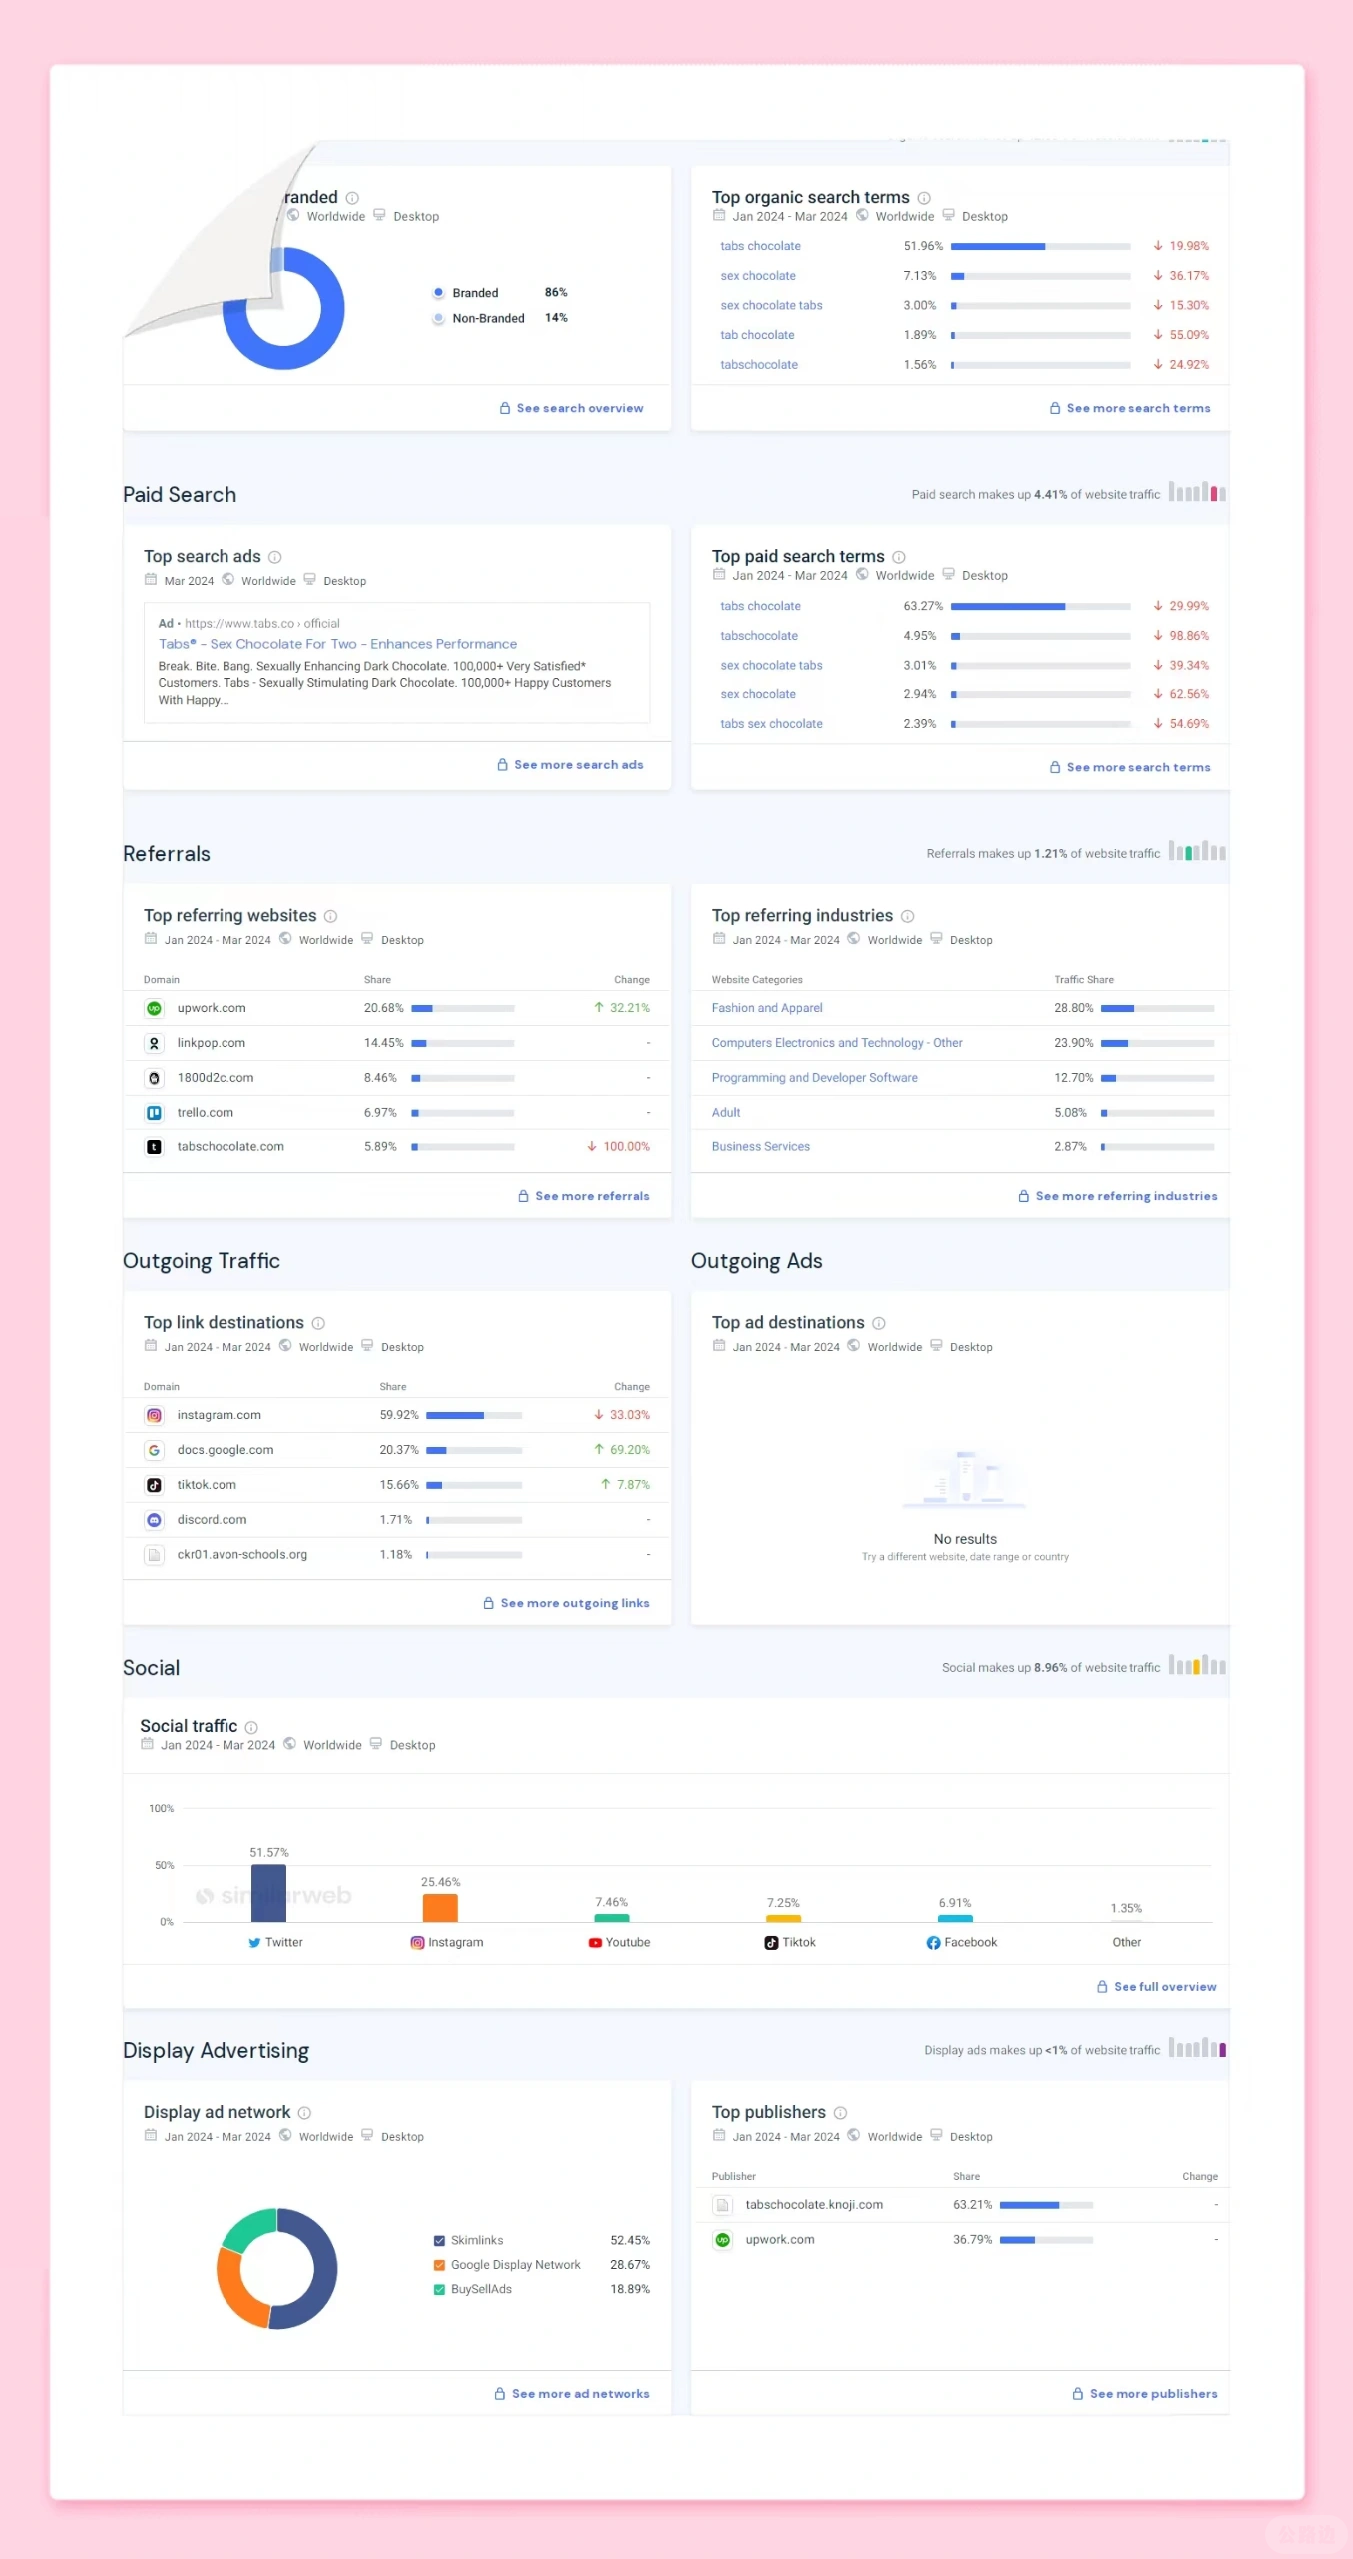Click info icon beside Display ad network
Screen dimensions: 1353x2559
pos(305,2113)
